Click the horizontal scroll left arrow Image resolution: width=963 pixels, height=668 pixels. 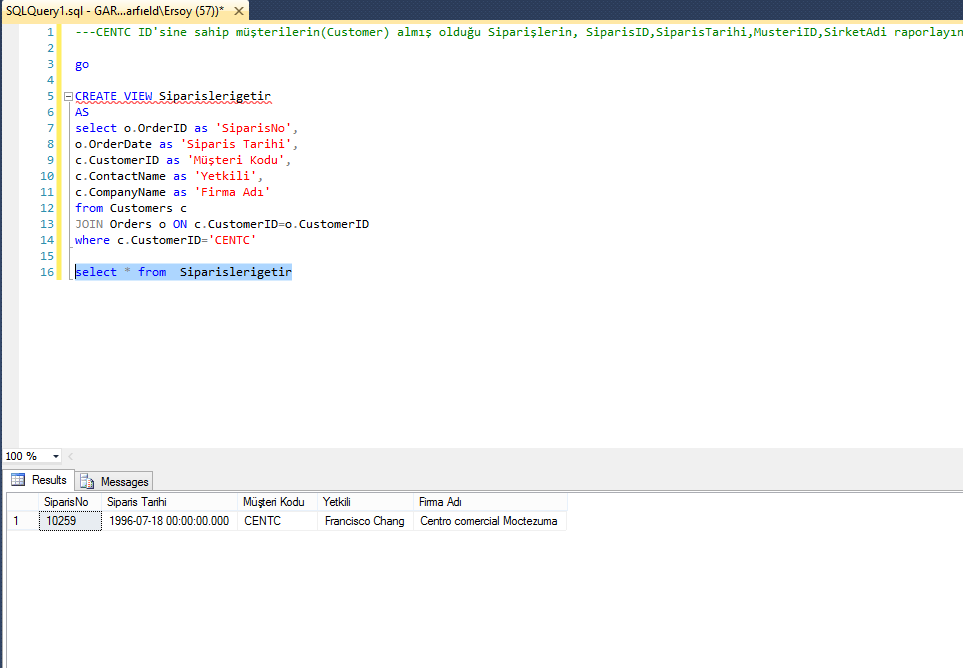point(71,456)
